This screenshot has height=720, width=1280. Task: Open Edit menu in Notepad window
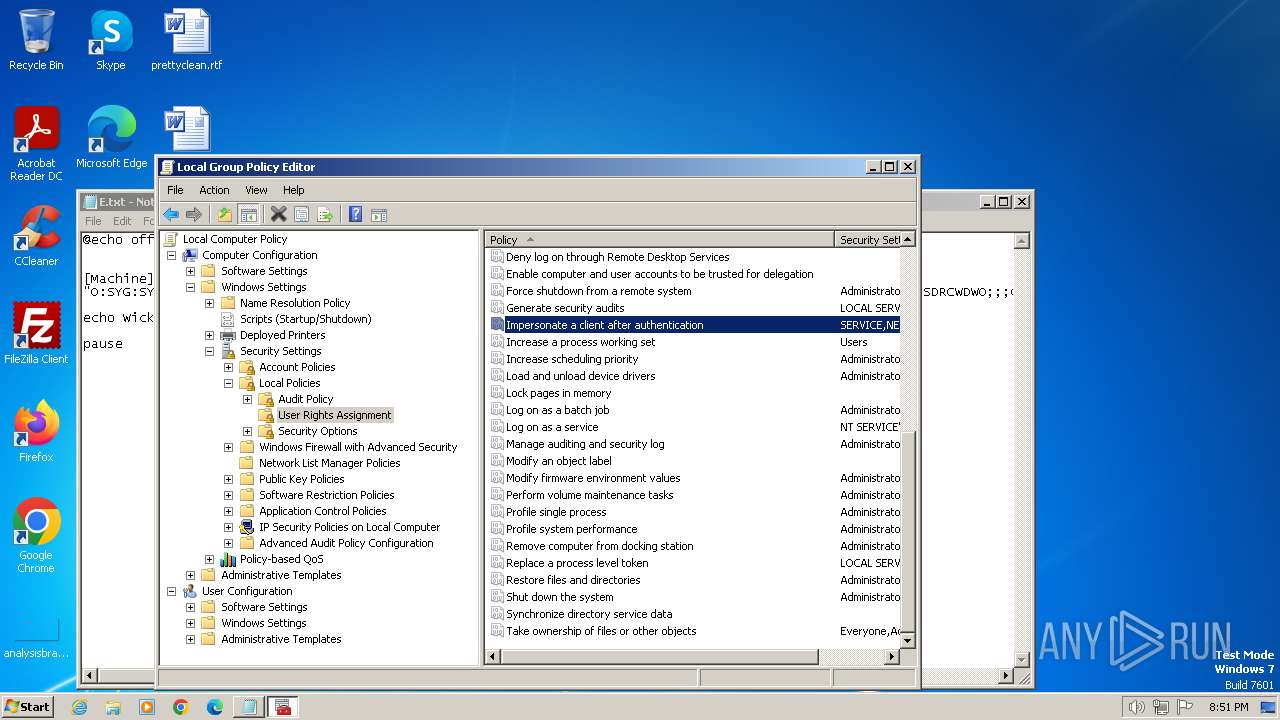pos(122,221)
